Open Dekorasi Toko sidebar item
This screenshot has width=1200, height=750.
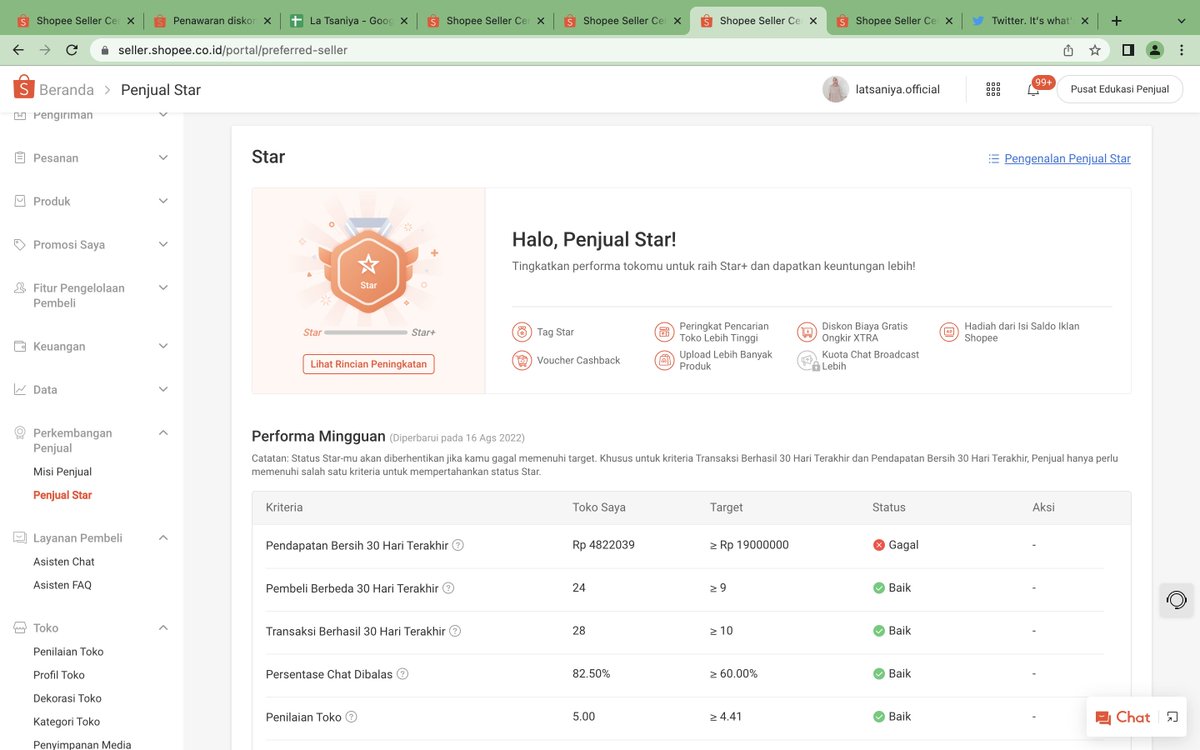pos(67,698)
